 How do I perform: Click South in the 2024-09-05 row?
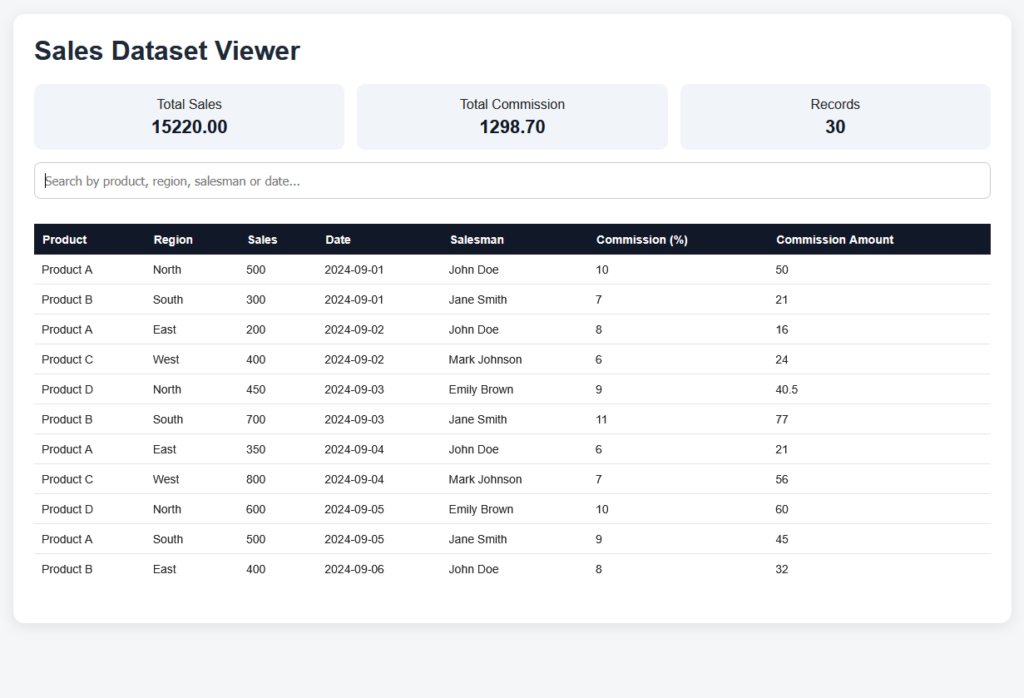click(168, 540)
